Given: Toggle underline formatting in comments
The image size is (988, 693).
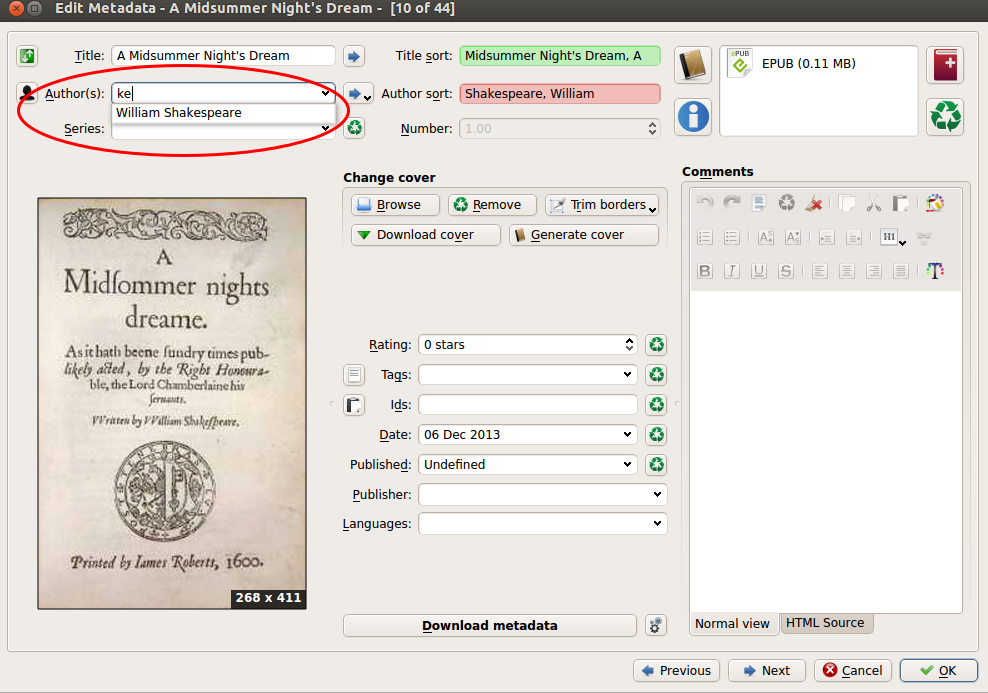Looking at the screenshot, I should (x=759, y=271).
